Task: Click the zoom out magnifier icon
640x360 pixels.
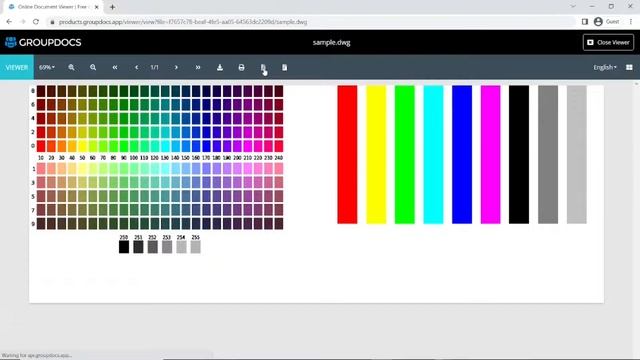Action: (93, 67)
